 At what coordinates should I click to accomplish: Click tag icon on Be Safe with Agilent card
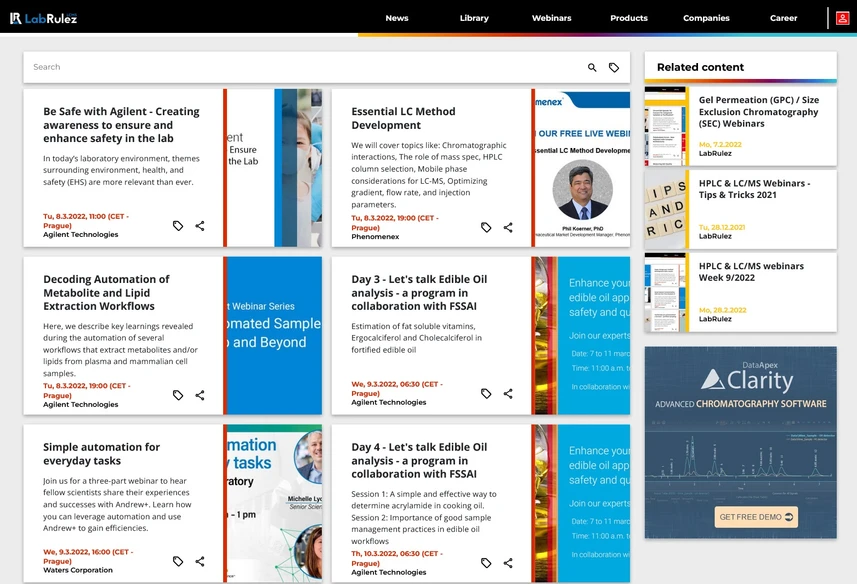pos(178,226)
